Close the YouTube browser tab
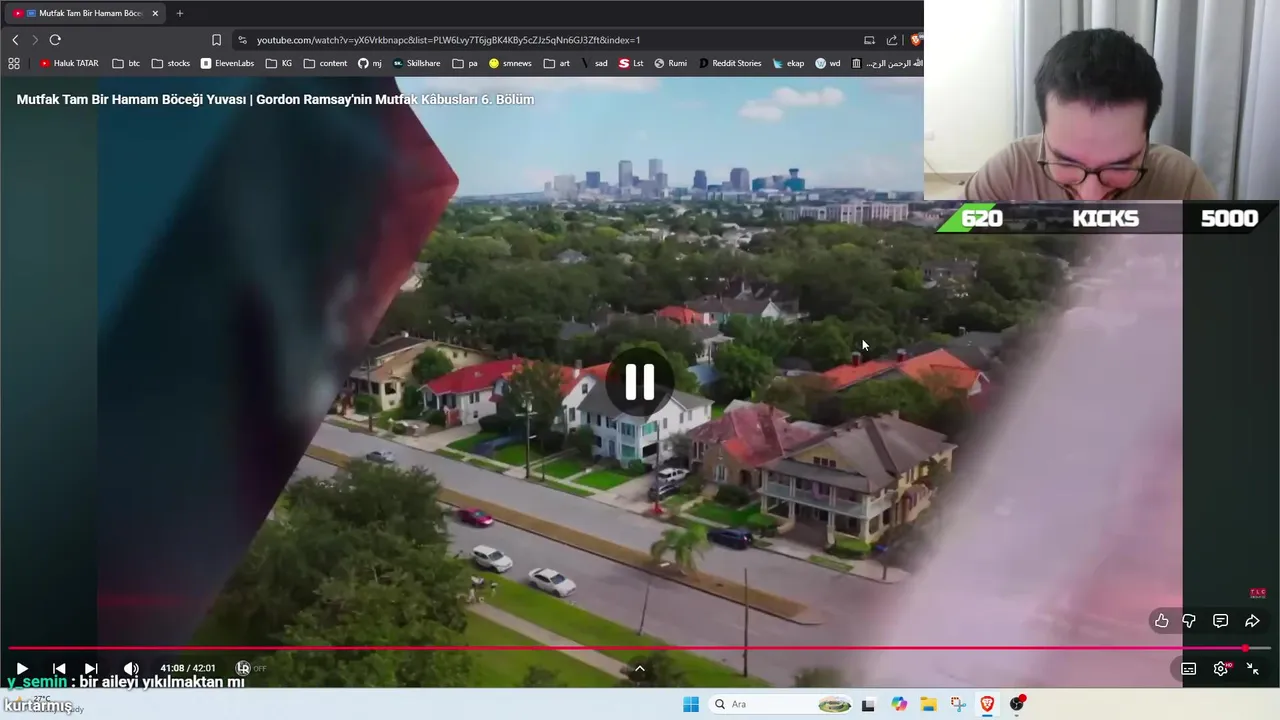This screenshot has width=1280, height=720. click(x=155, y=13)
